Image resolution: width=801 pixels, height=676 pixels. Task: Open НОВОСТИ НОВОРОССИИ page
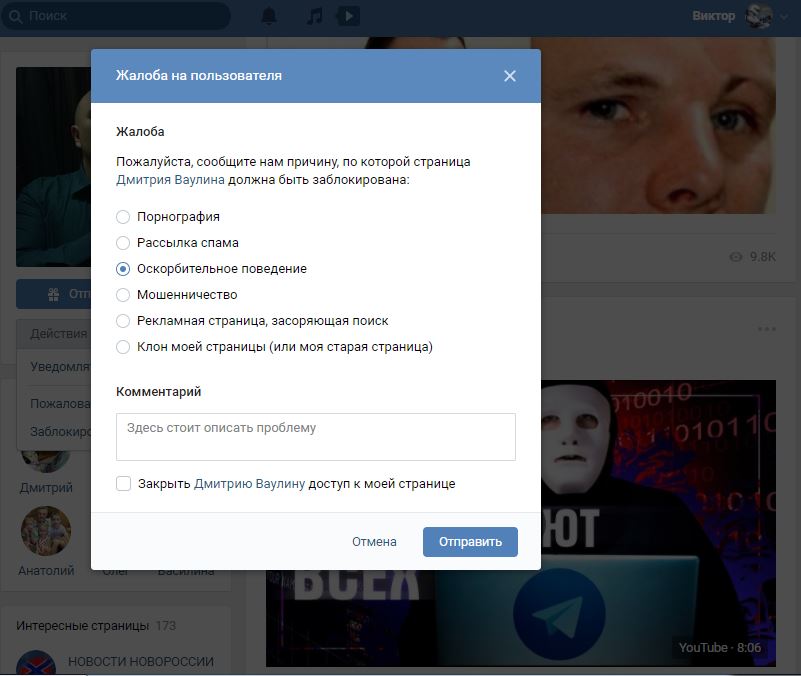point(141,661)
